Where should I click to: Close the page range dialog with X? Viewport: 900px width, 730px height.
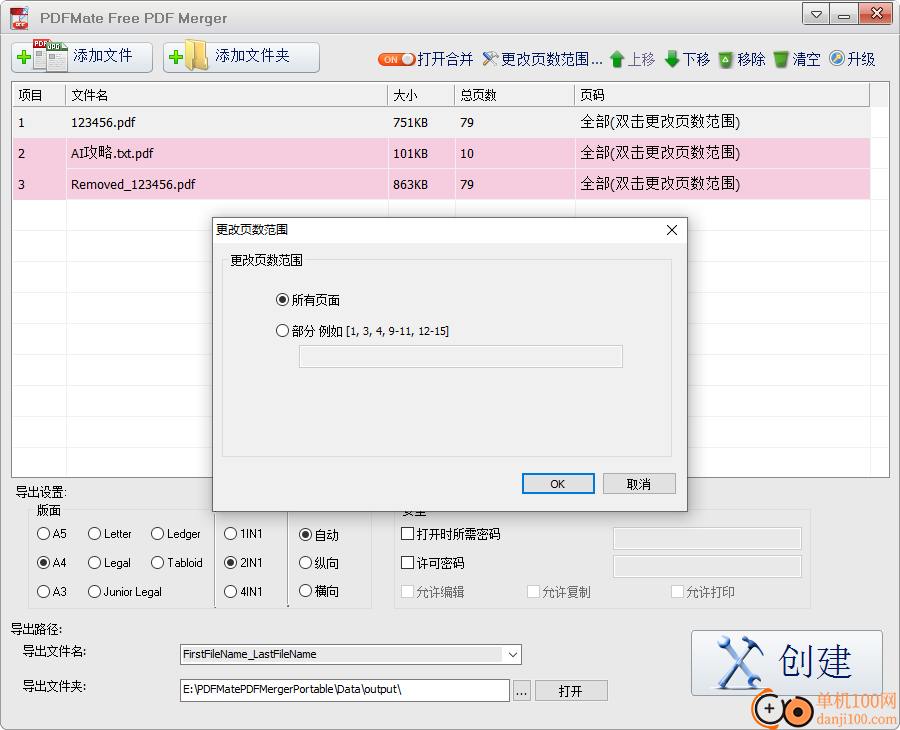(672, 230)
